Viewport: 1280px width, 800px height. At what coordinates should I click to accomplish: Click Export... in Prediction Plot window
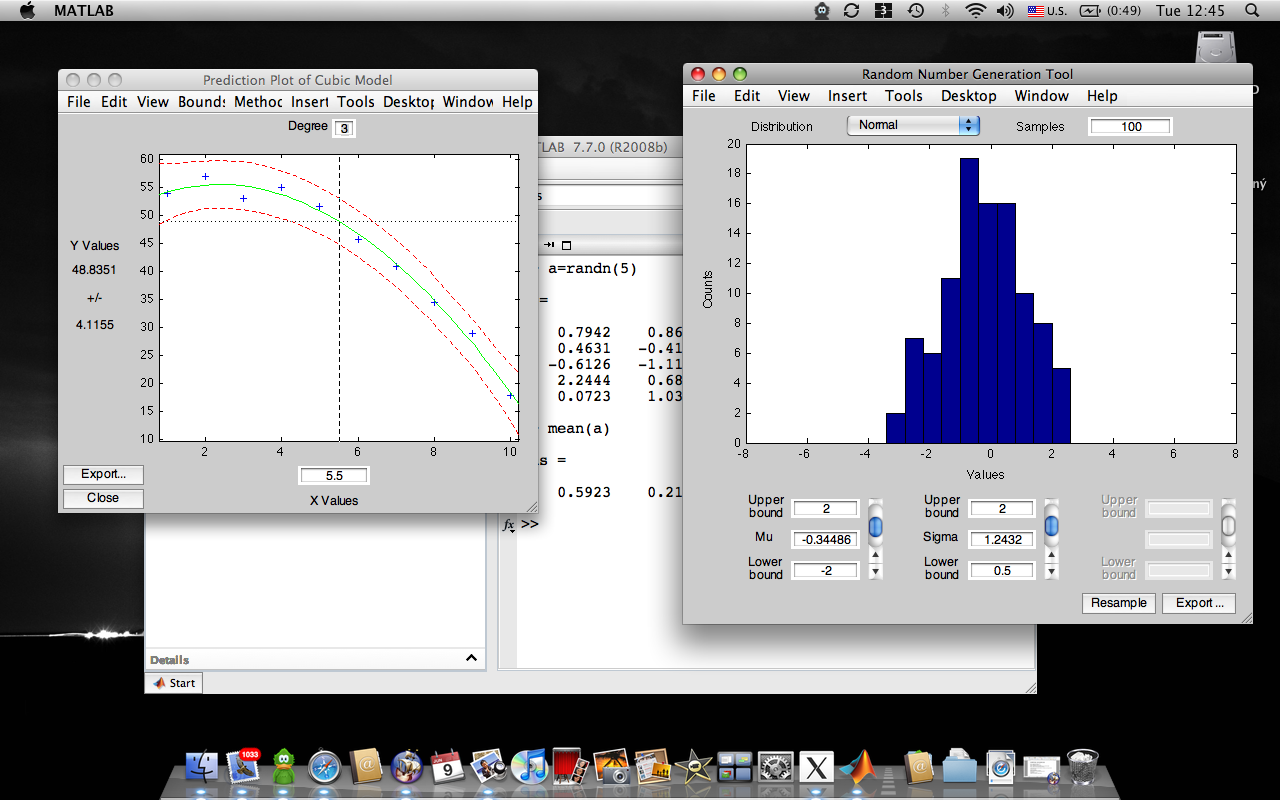[x=103, y=474]
